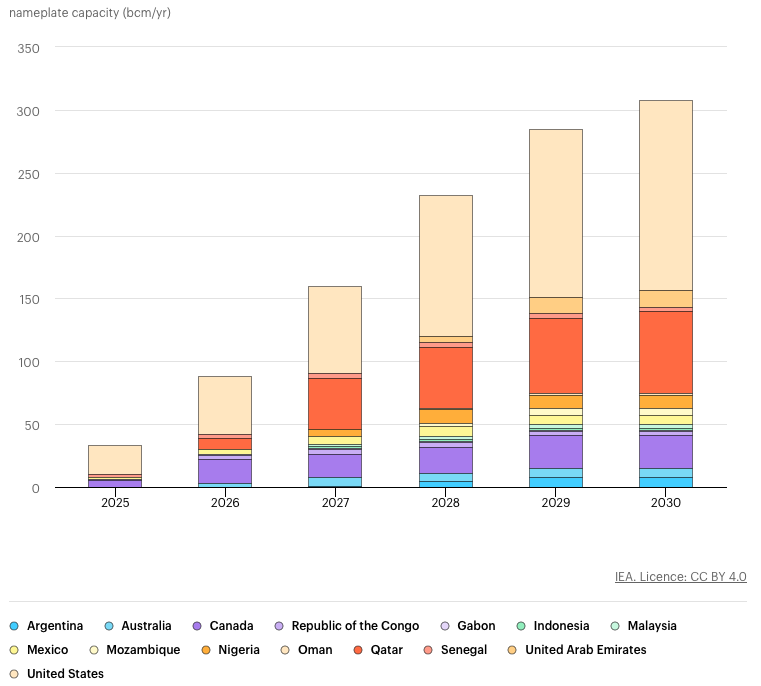Toggle the Argentina legend marker
The width and height of the screenshot is (761, 686).
click(14, 626)
